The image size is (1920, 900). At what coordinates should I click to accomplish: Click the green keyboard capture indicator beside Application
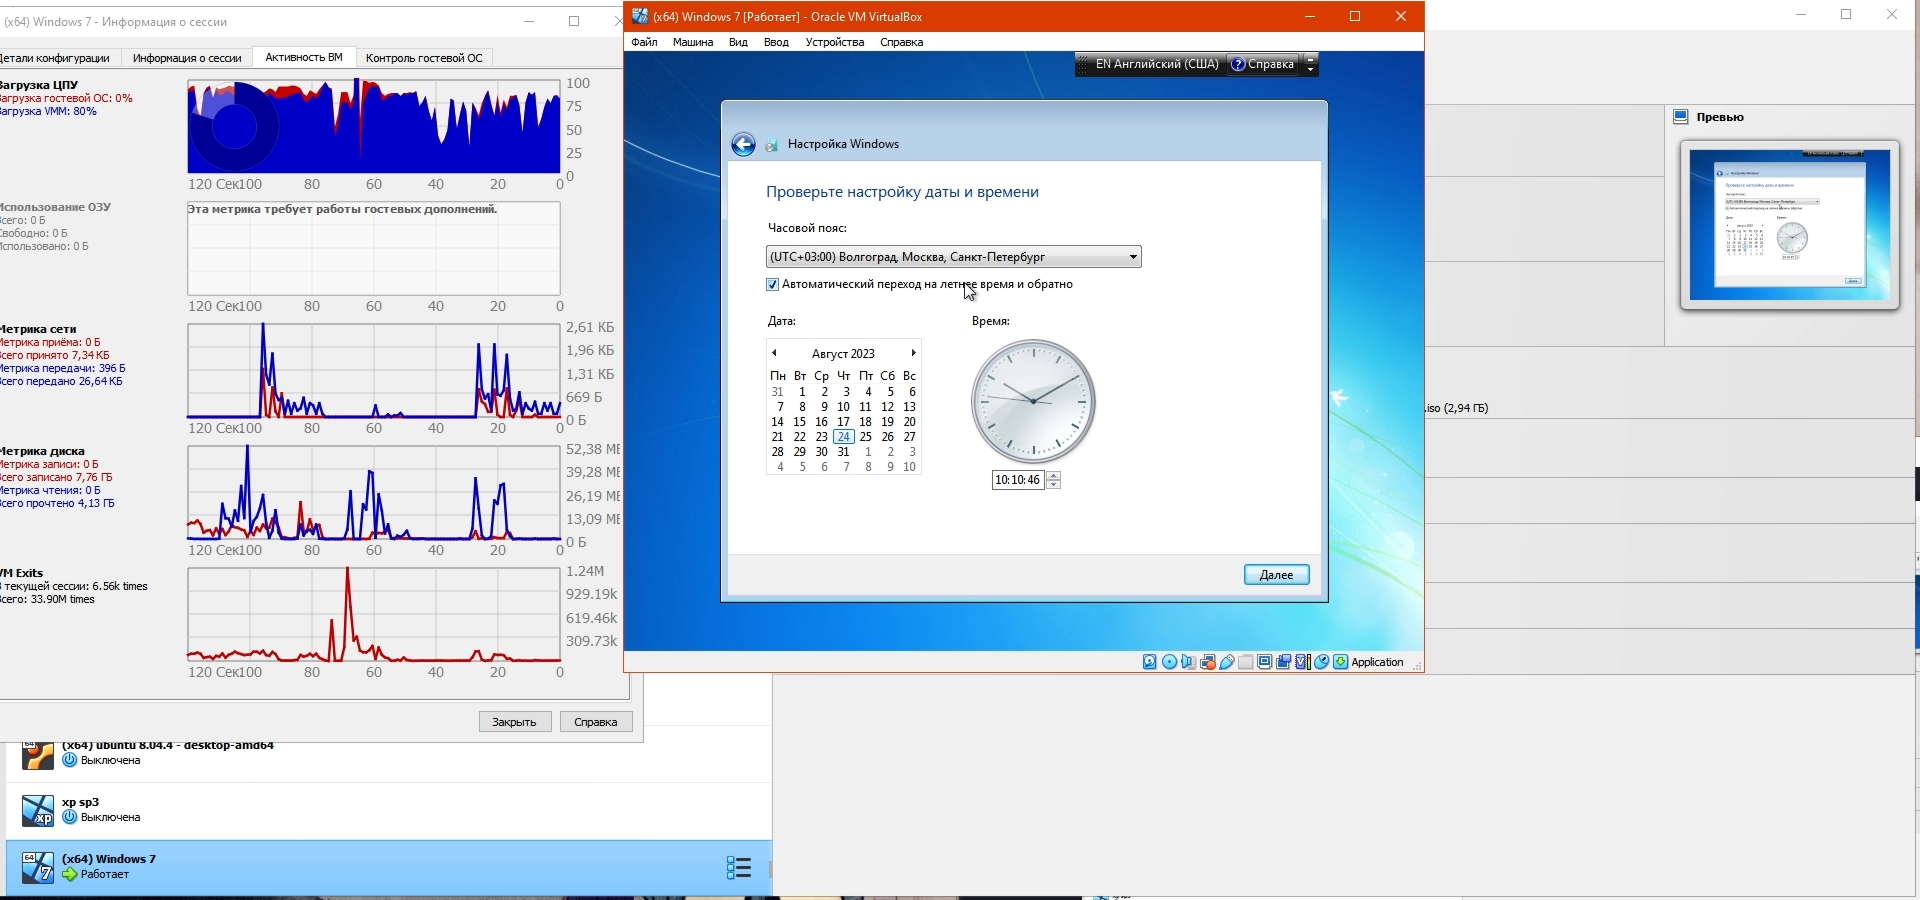tap(1340, 662)
